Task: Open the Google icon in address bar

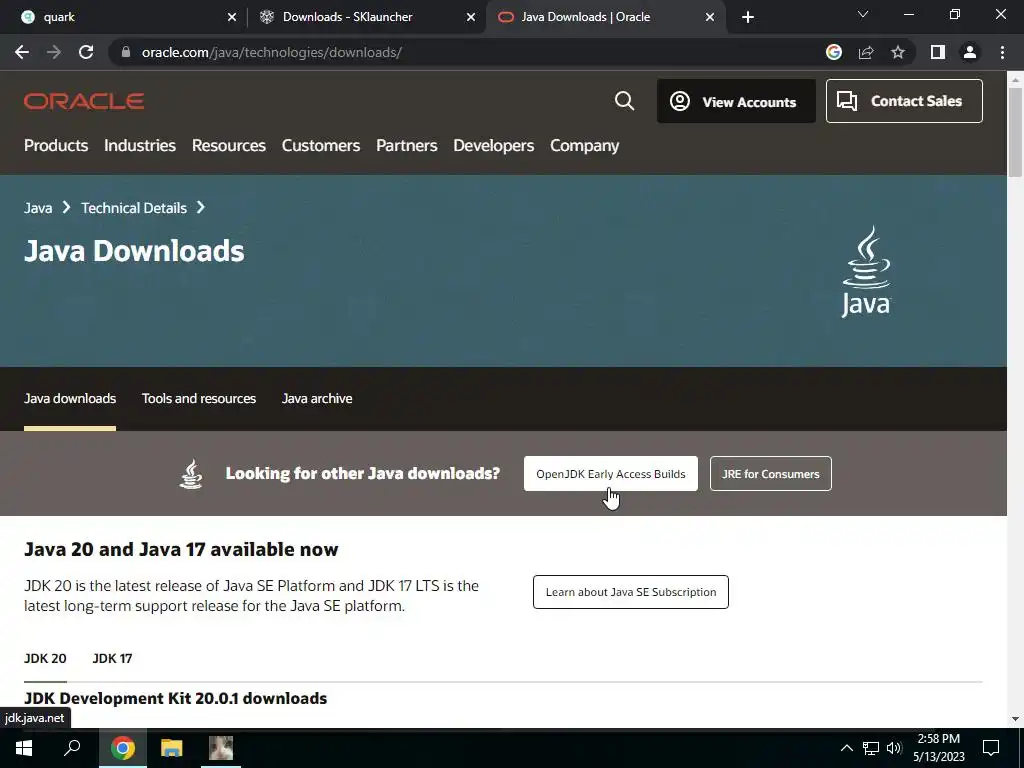Action: [x=834, y=52]
